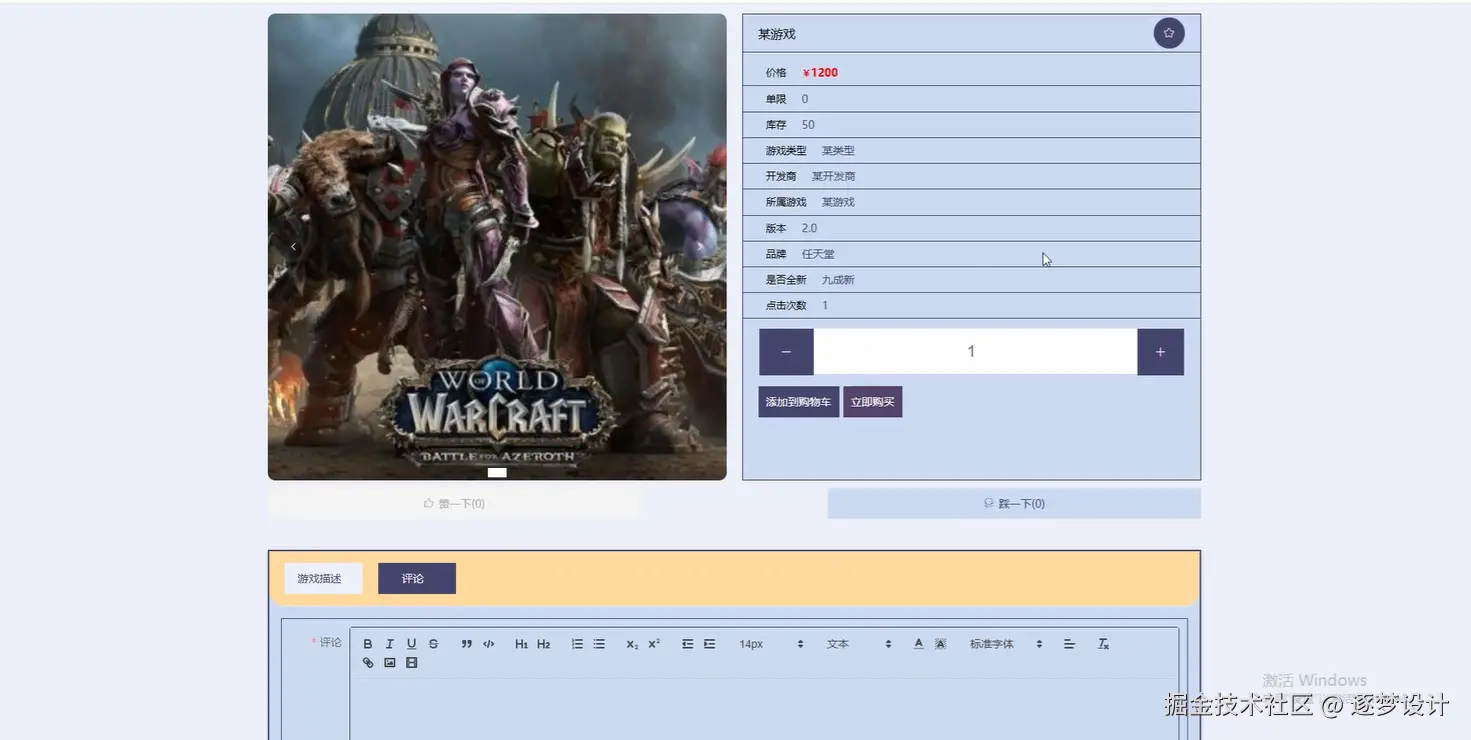Insert an image into the comment
The image size is (1471, 740).
coord(390,663)
